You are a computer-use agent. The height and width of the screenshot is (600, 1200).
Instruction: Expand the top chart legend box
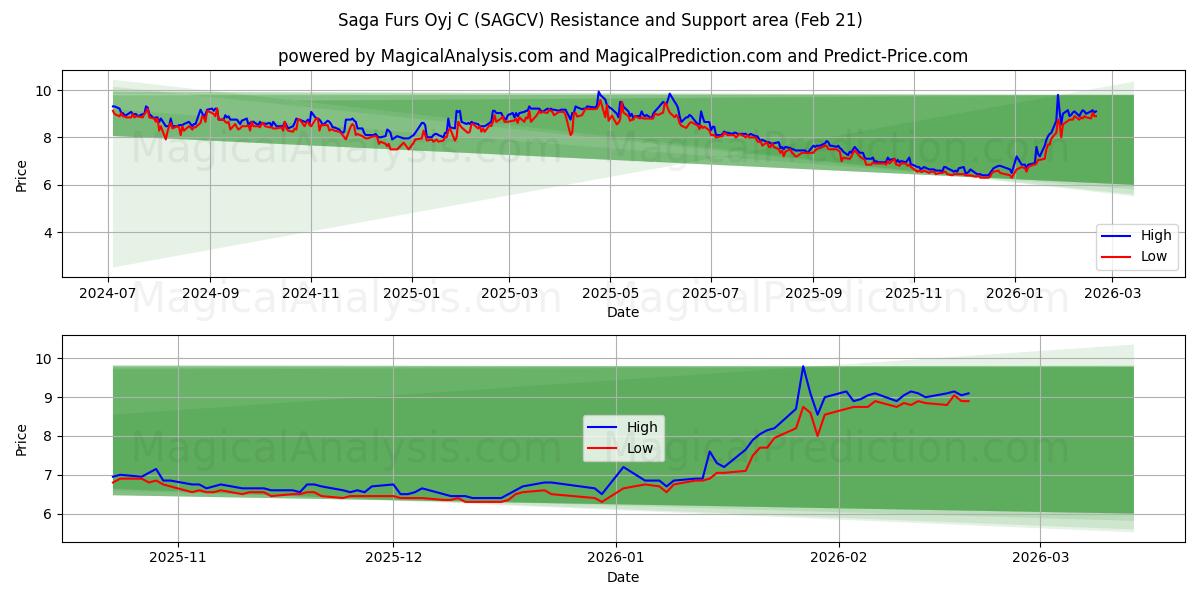(x=1137, y=246)
